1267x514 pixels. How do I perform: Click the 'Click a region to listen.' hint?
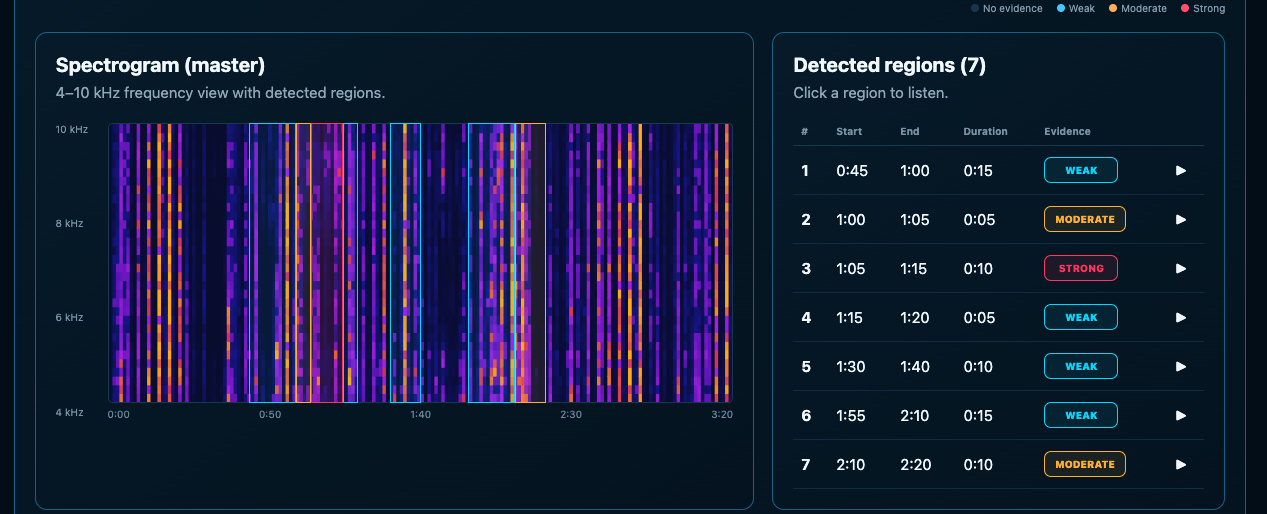870,93
